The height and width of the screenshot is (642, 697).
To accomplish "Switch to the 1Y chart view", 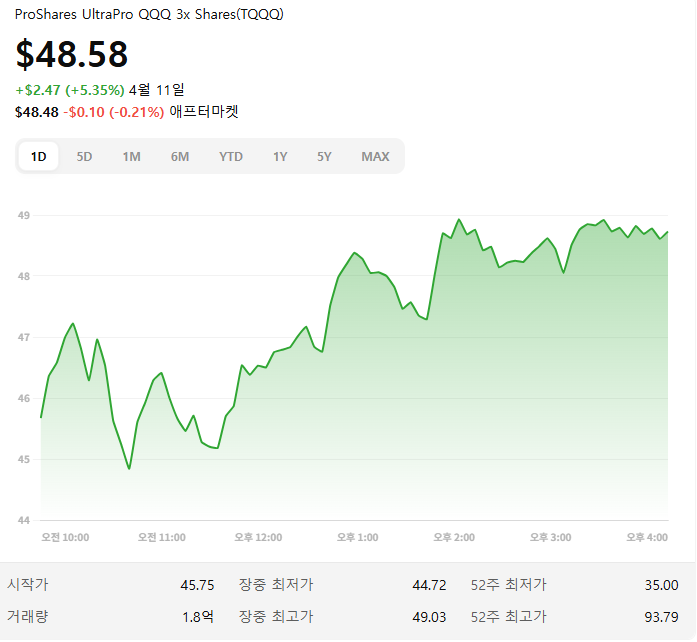I will click(x=280, y=156).
